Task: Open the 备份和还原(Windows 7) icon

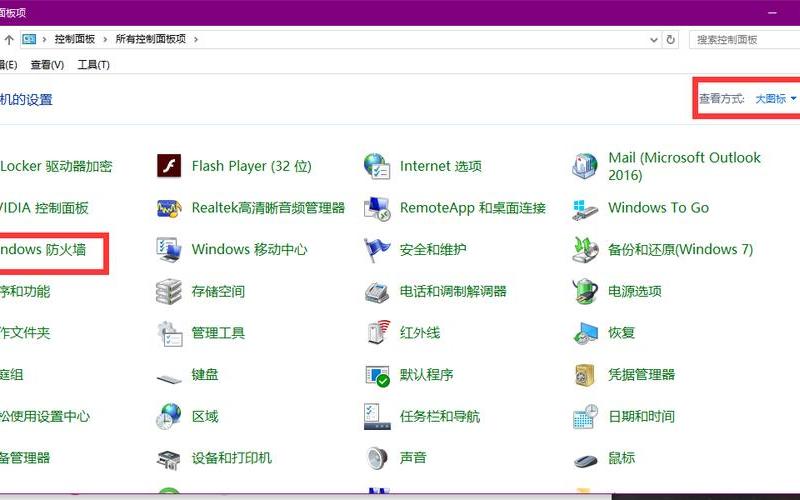Action: (x=585, y=249)
